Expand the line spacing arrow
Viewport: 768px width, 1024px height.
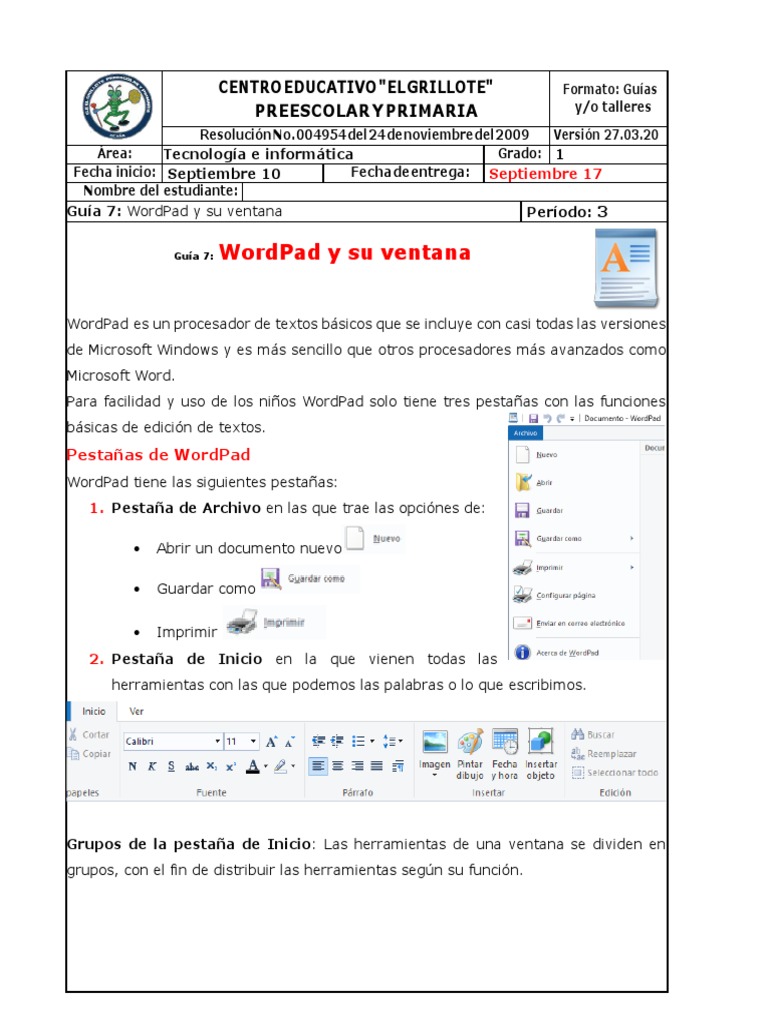(400, 741)
